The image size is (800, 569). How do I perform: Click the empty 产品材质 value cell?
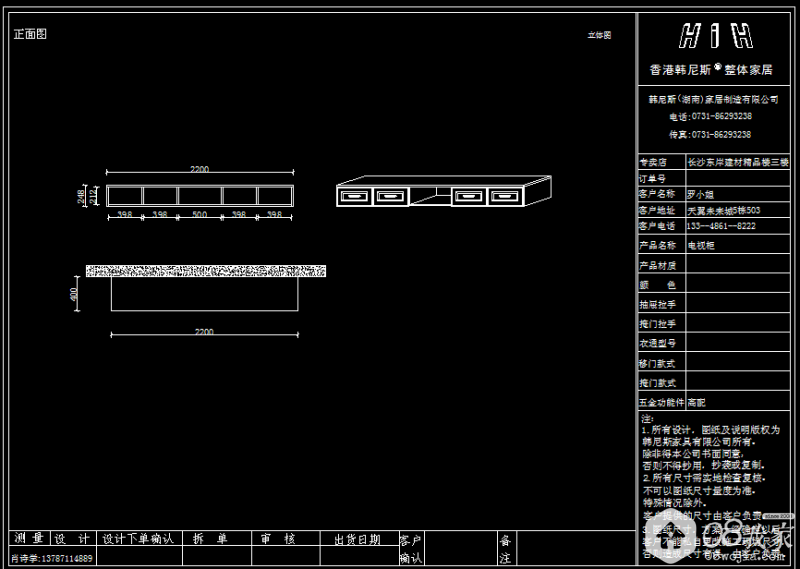tap(738, 265)
